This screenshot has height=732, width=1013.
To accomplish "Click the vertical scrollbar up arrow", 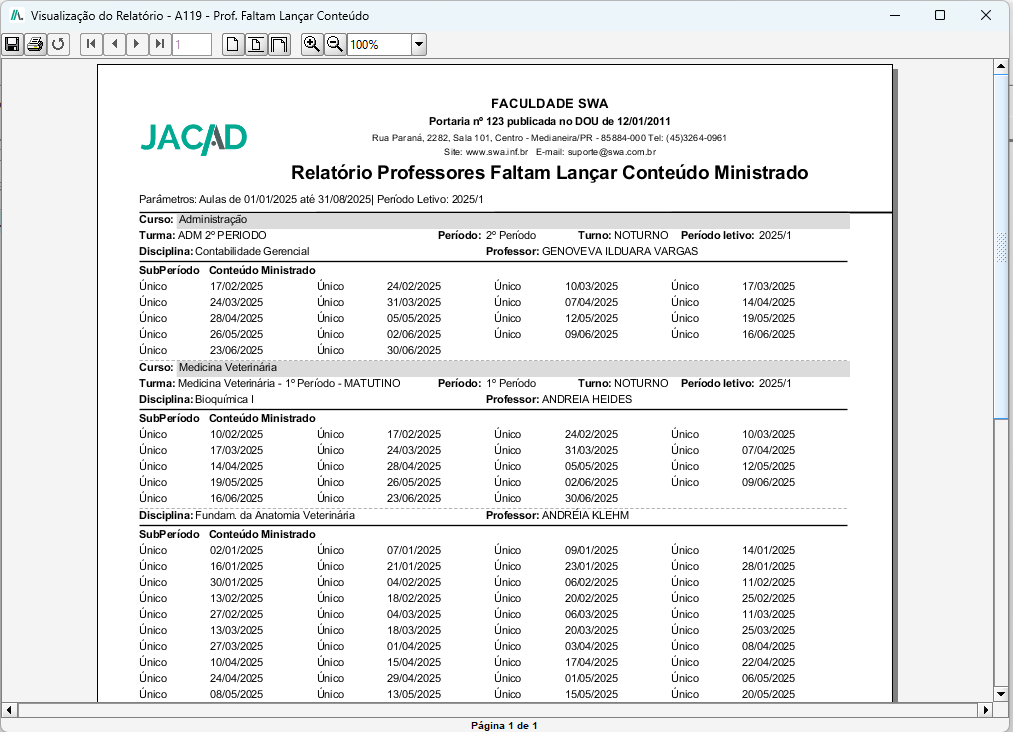I will [1001, 66].
